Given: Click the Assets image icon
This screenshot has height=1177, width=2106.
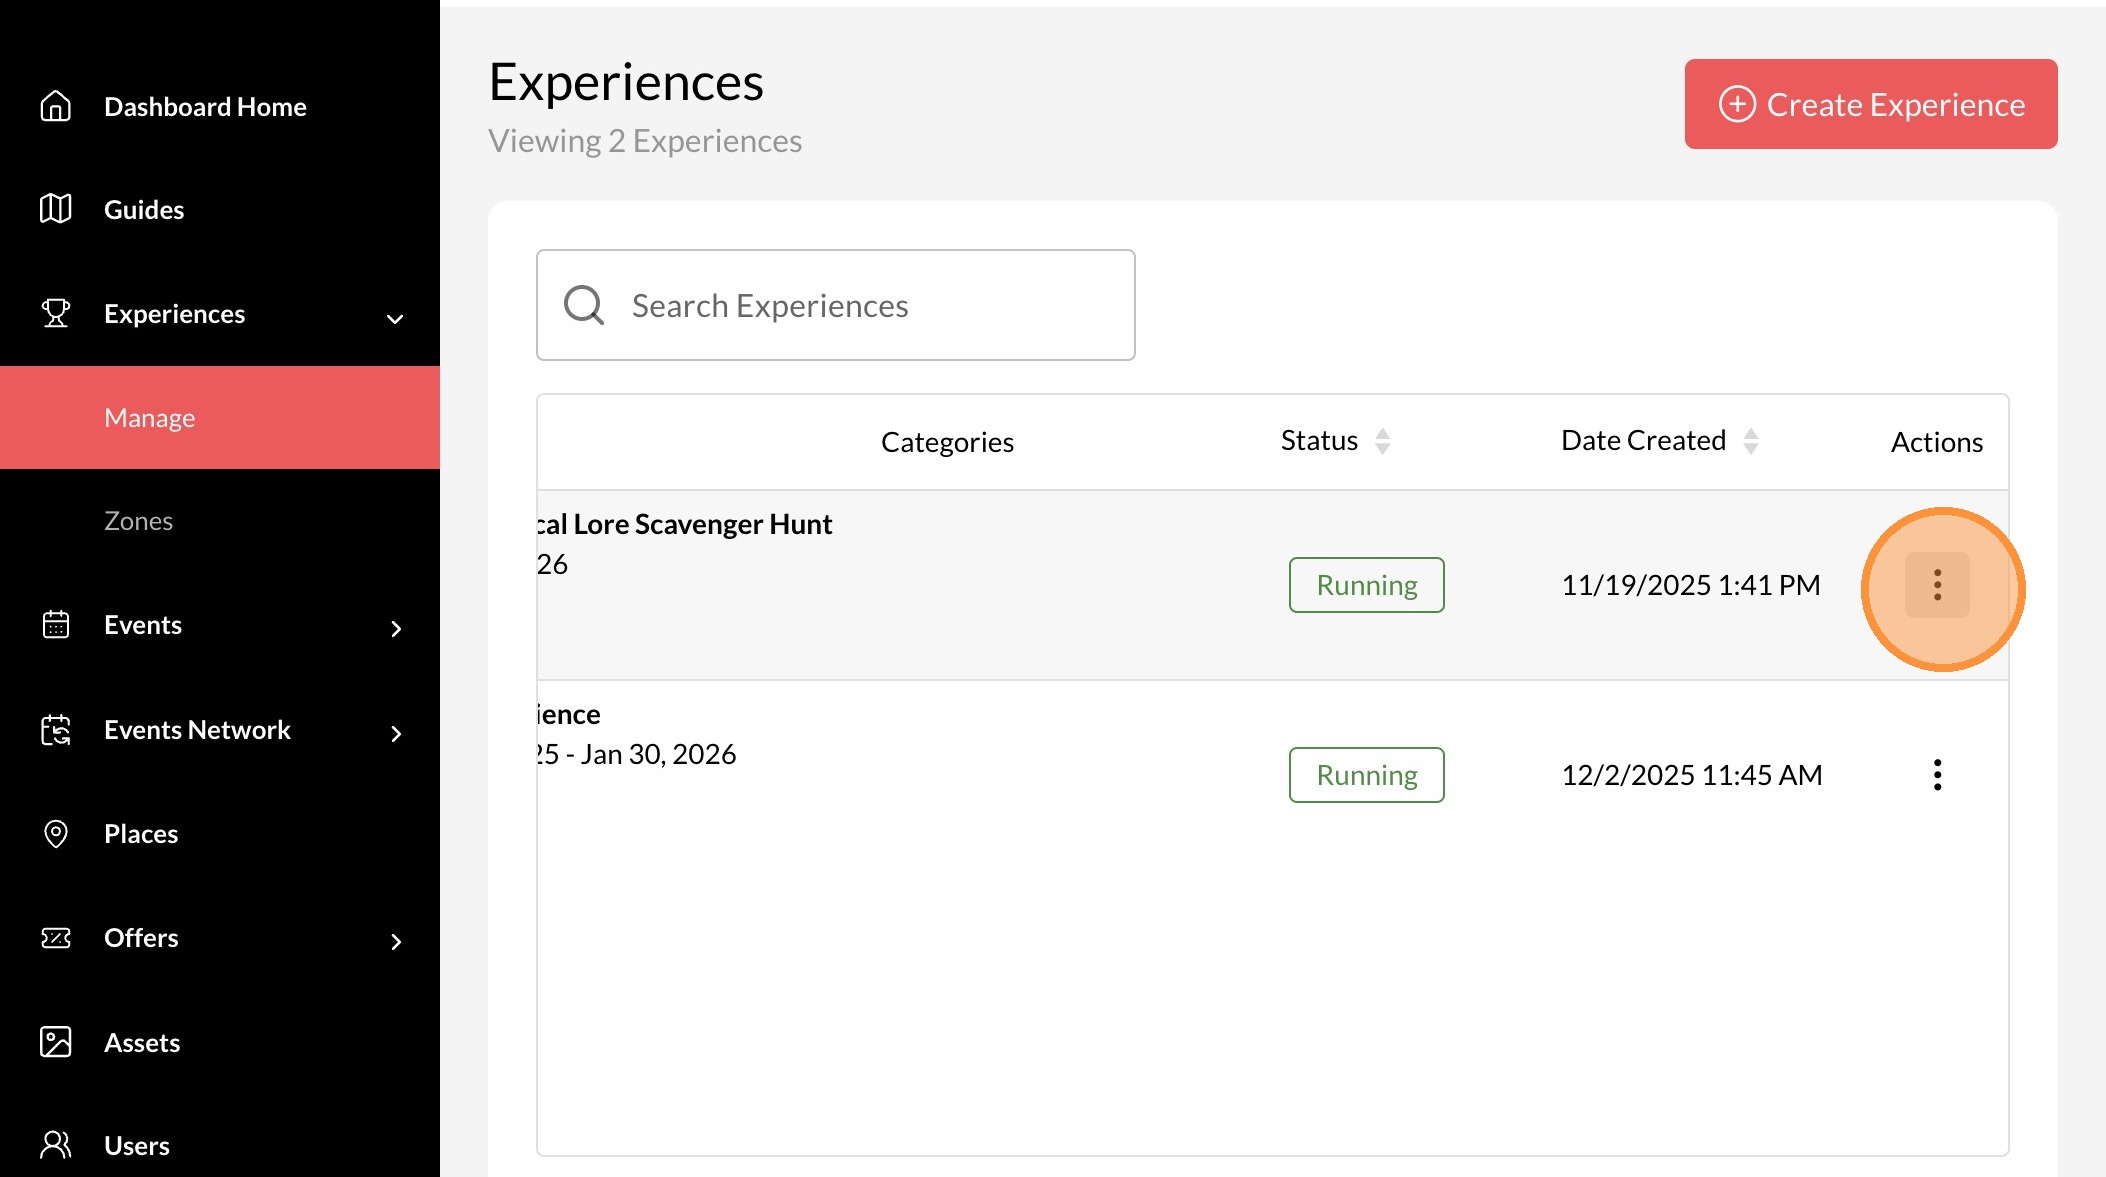Looking at the screenshot, I should (56, 1042).
